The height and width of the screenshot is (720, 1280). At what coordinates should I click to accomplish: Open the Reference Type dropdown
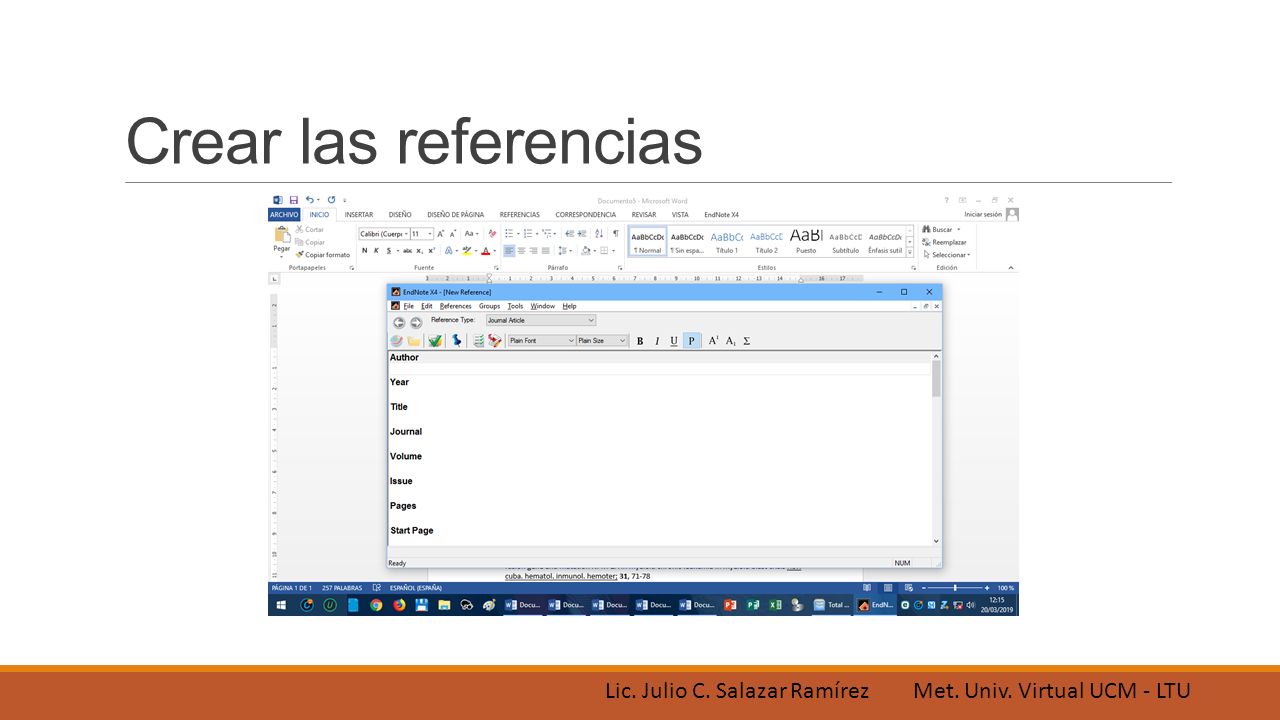[x=541, y=320]
